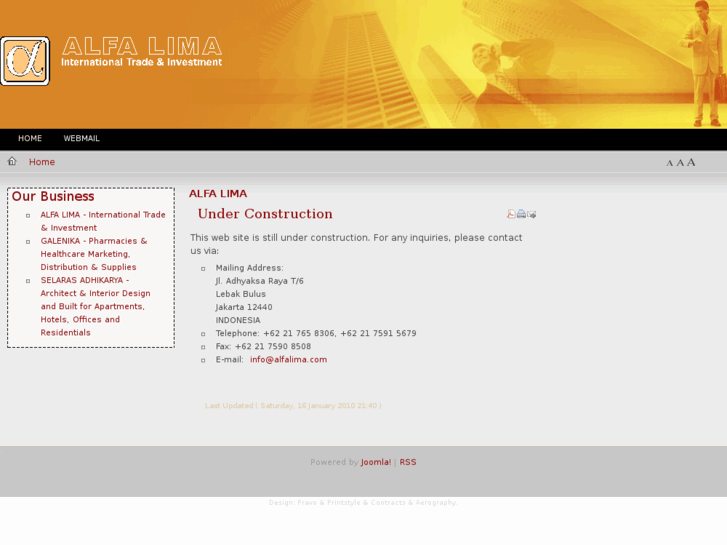Open the RSS link in footer
This screenshot has height=545, width=727.
click(408, 462)
